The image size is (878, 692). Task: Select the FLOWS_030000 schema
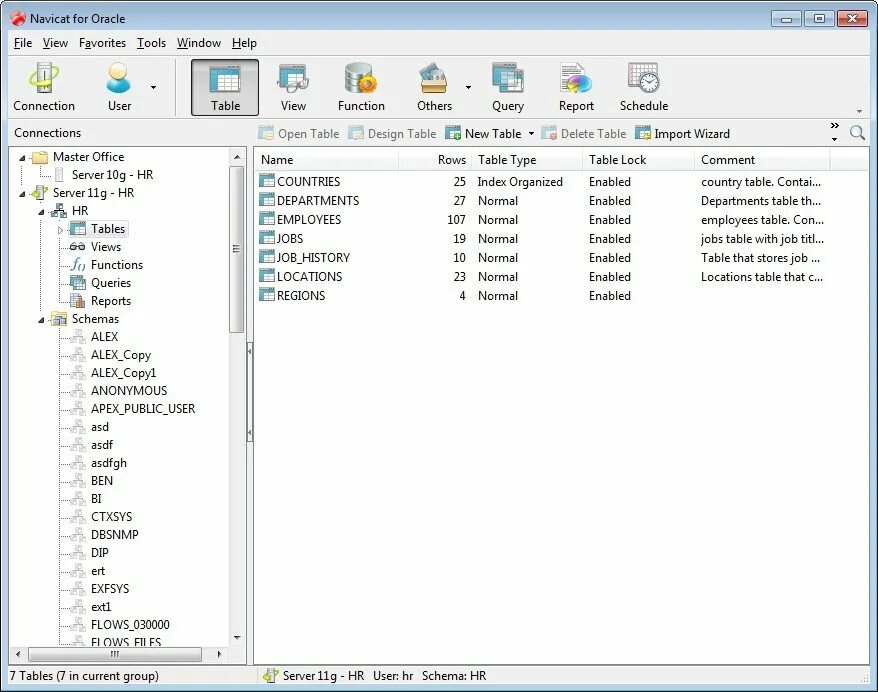point(130,625)
